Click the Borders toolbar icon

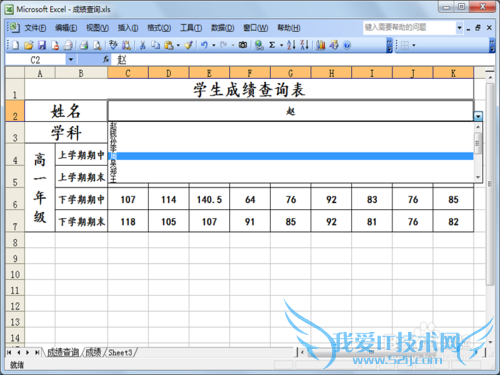405,45
